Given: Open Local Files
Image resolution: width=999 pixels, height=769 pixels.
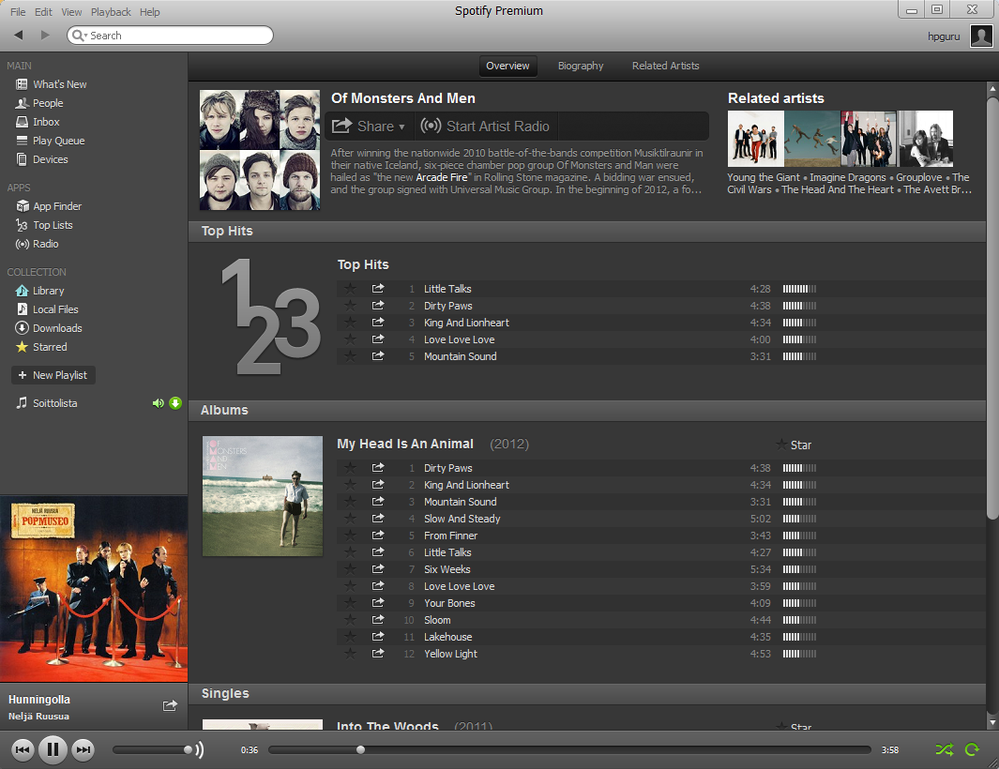Looking at the screenshot, I should (x=47, y=310).
